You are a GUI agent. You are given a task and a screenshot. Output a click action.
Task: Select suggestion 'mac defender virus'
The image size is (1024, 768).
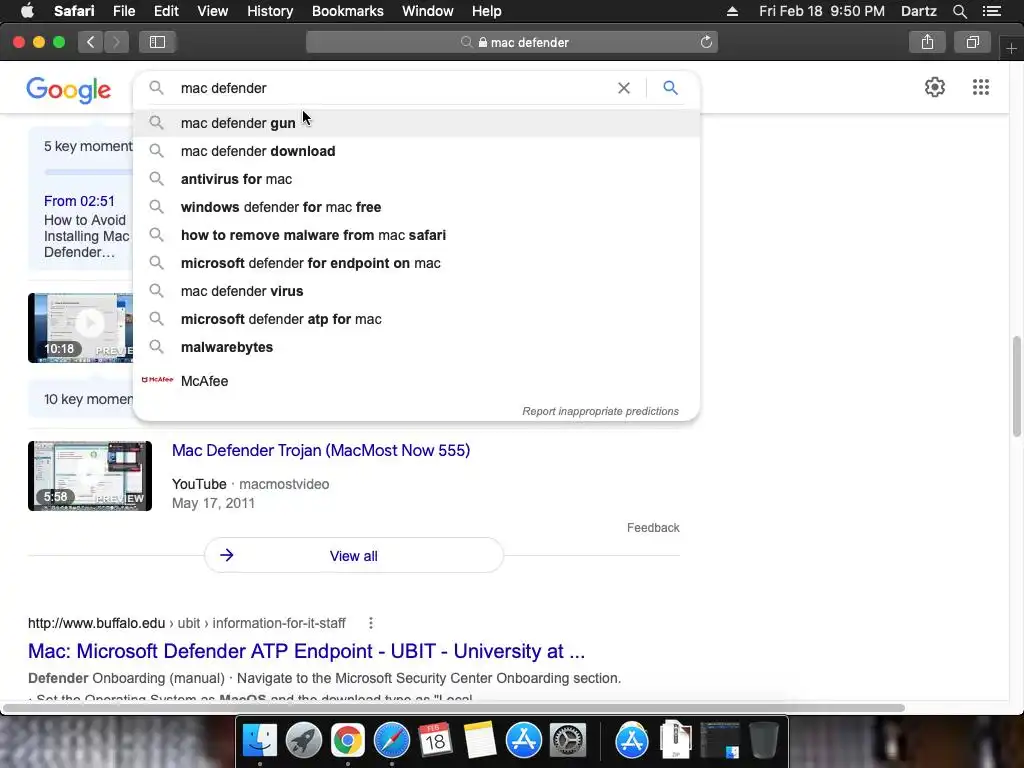pyautogui.click(x=416, y=291)
